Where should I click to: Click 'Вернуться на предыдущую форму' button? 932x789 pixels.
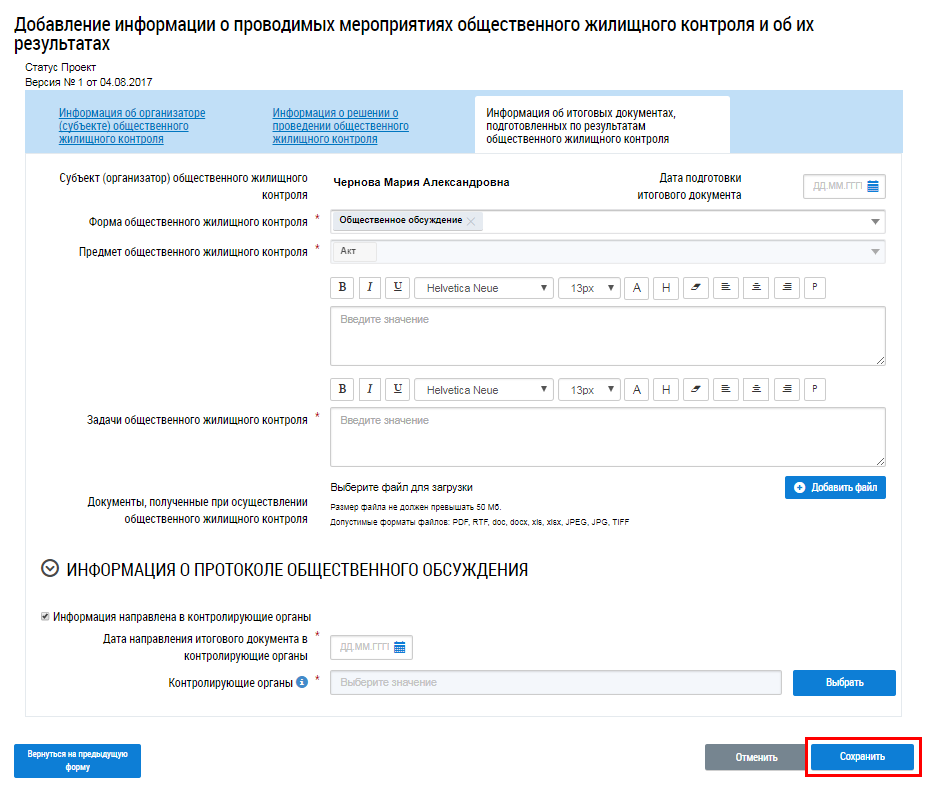click(77, 760)
